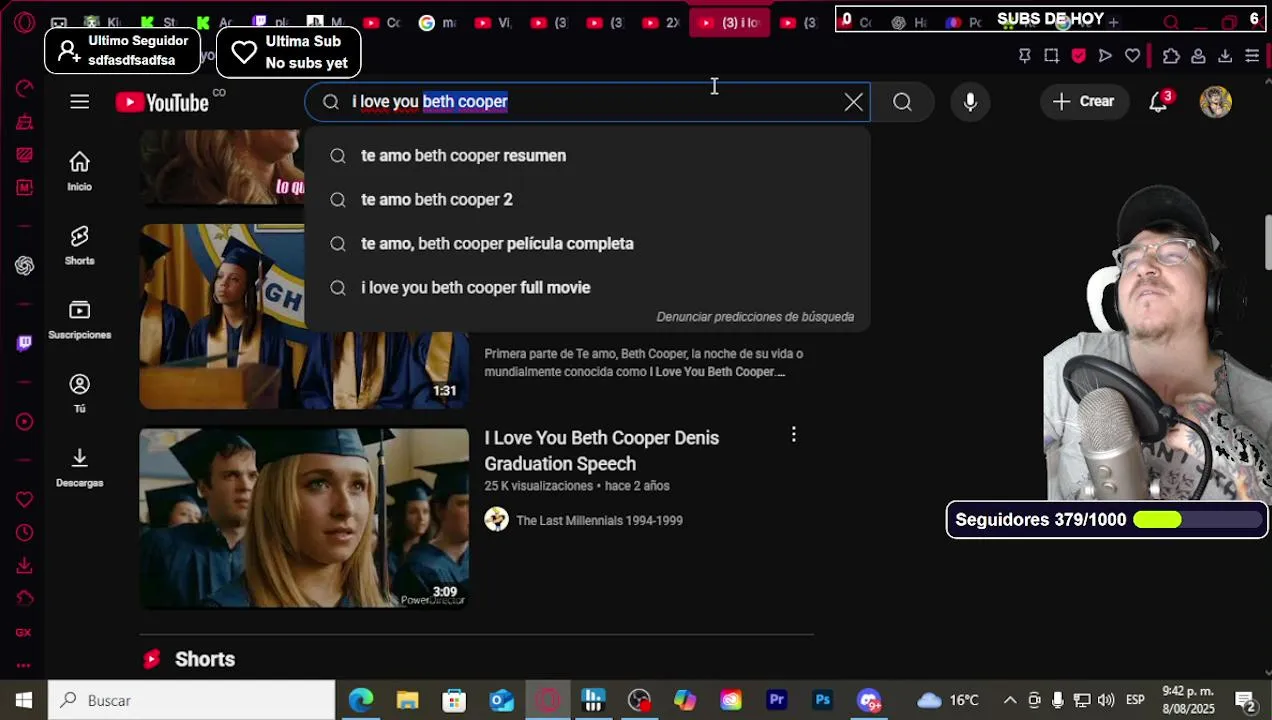Open The Last Millennials 1994-1999 channel
This screenshot has height=720, width=1272.
[x=599, y=521]
